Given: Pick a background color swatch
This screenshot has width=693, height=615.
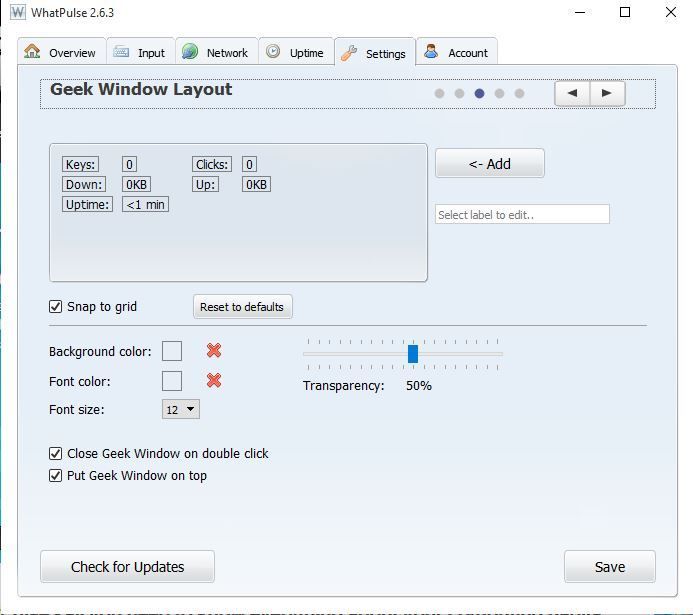Looking at the screenshot, I should pyautogui.click(x=172, y=351).
